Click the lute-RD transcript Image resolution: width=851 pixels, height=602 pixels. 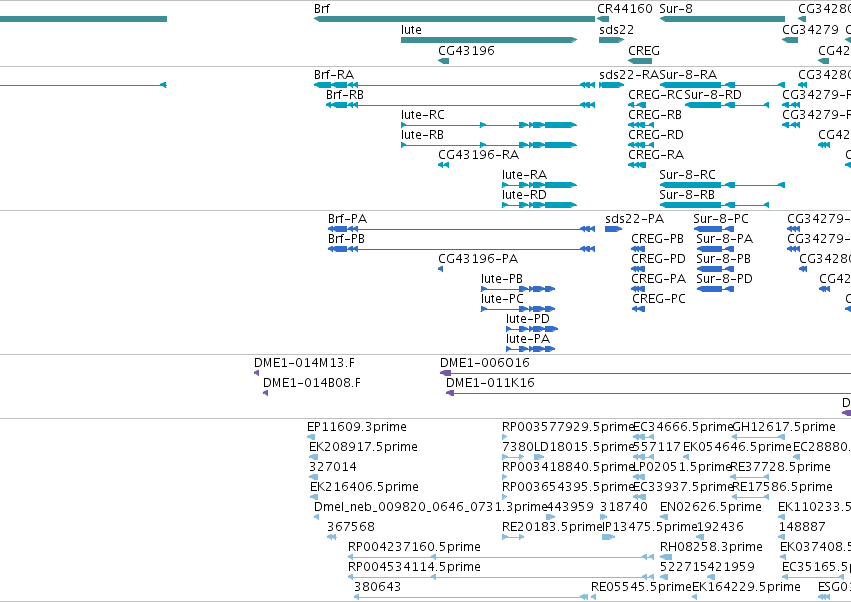[539, 205]
